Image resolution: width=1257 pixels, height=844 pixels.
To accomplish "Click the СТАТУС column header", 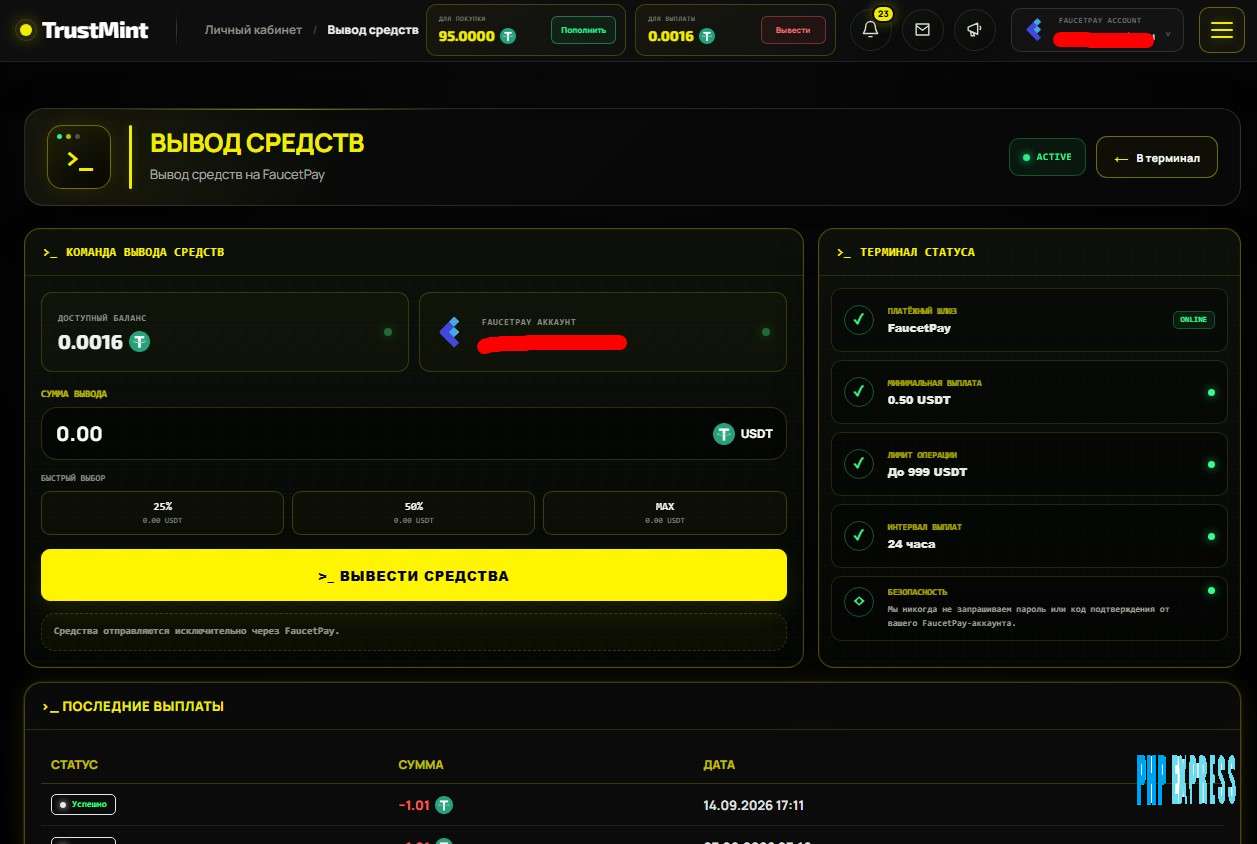I will (75, 764).
